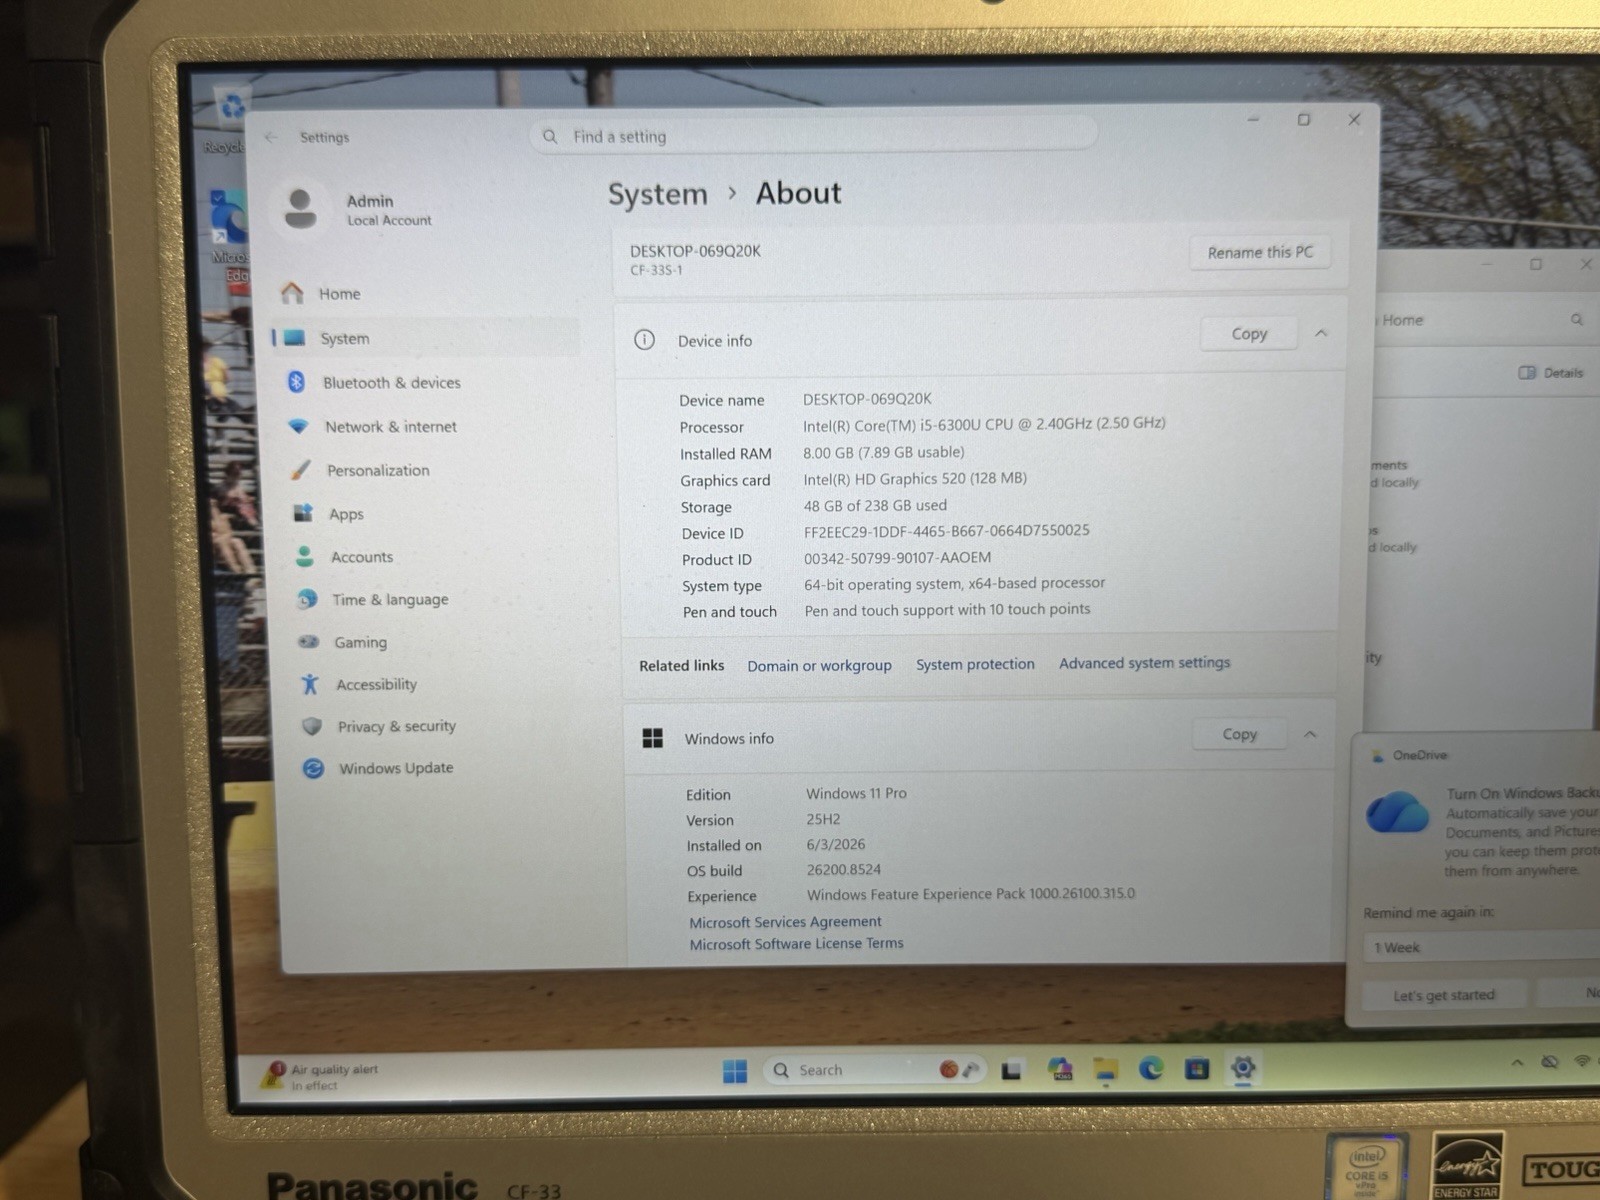Open the Windows Start menu

pyautogui.click(x=735, y=1071)
